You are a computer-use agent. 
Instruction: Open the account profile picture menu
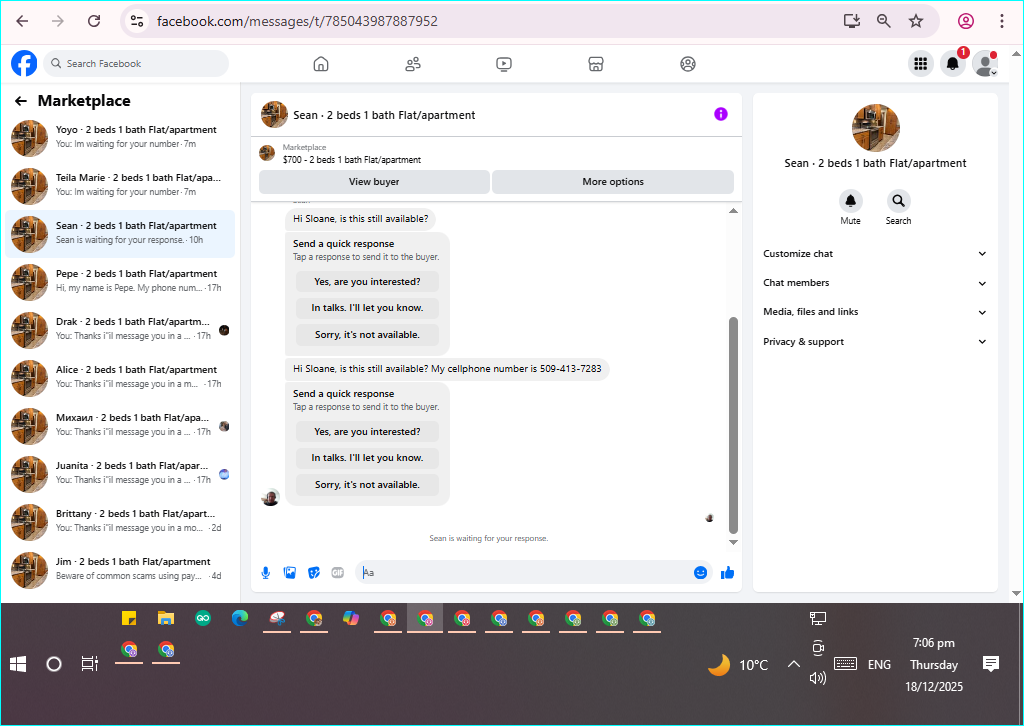coord(985,63)
